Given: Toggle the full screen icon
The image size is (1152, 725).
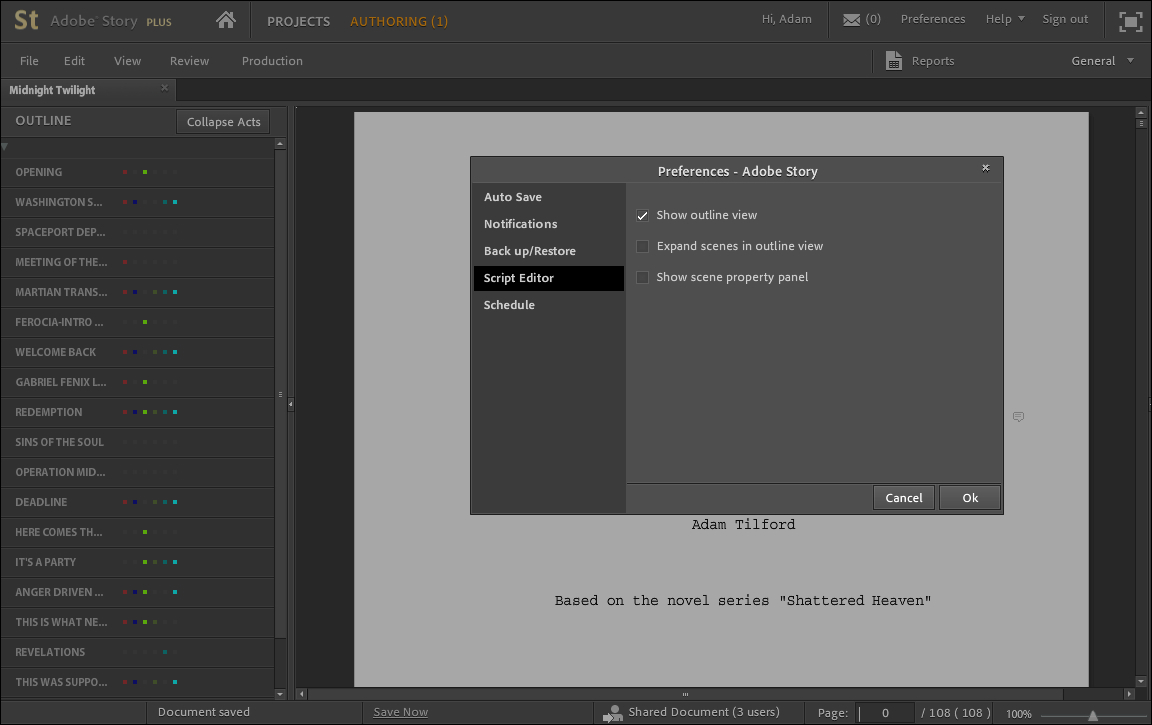Looking at the screenshot, I should 1130,21.
